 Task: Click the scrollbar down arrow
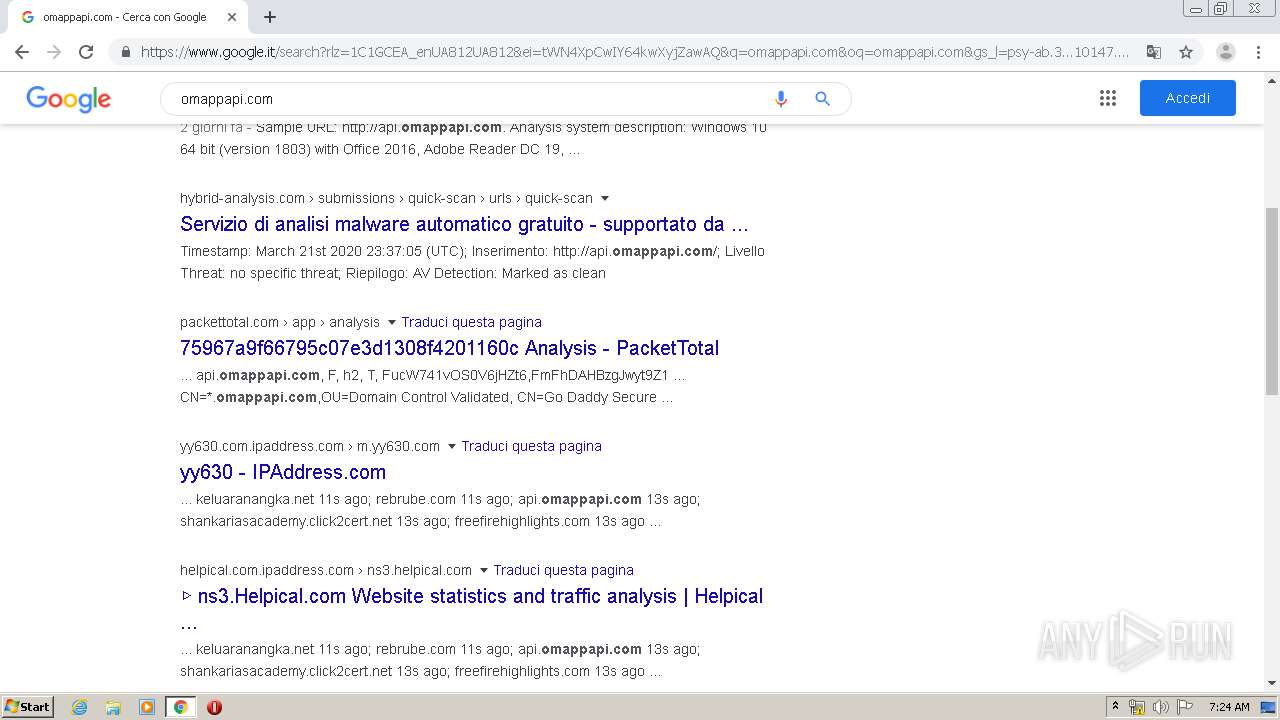(1271, 683)
